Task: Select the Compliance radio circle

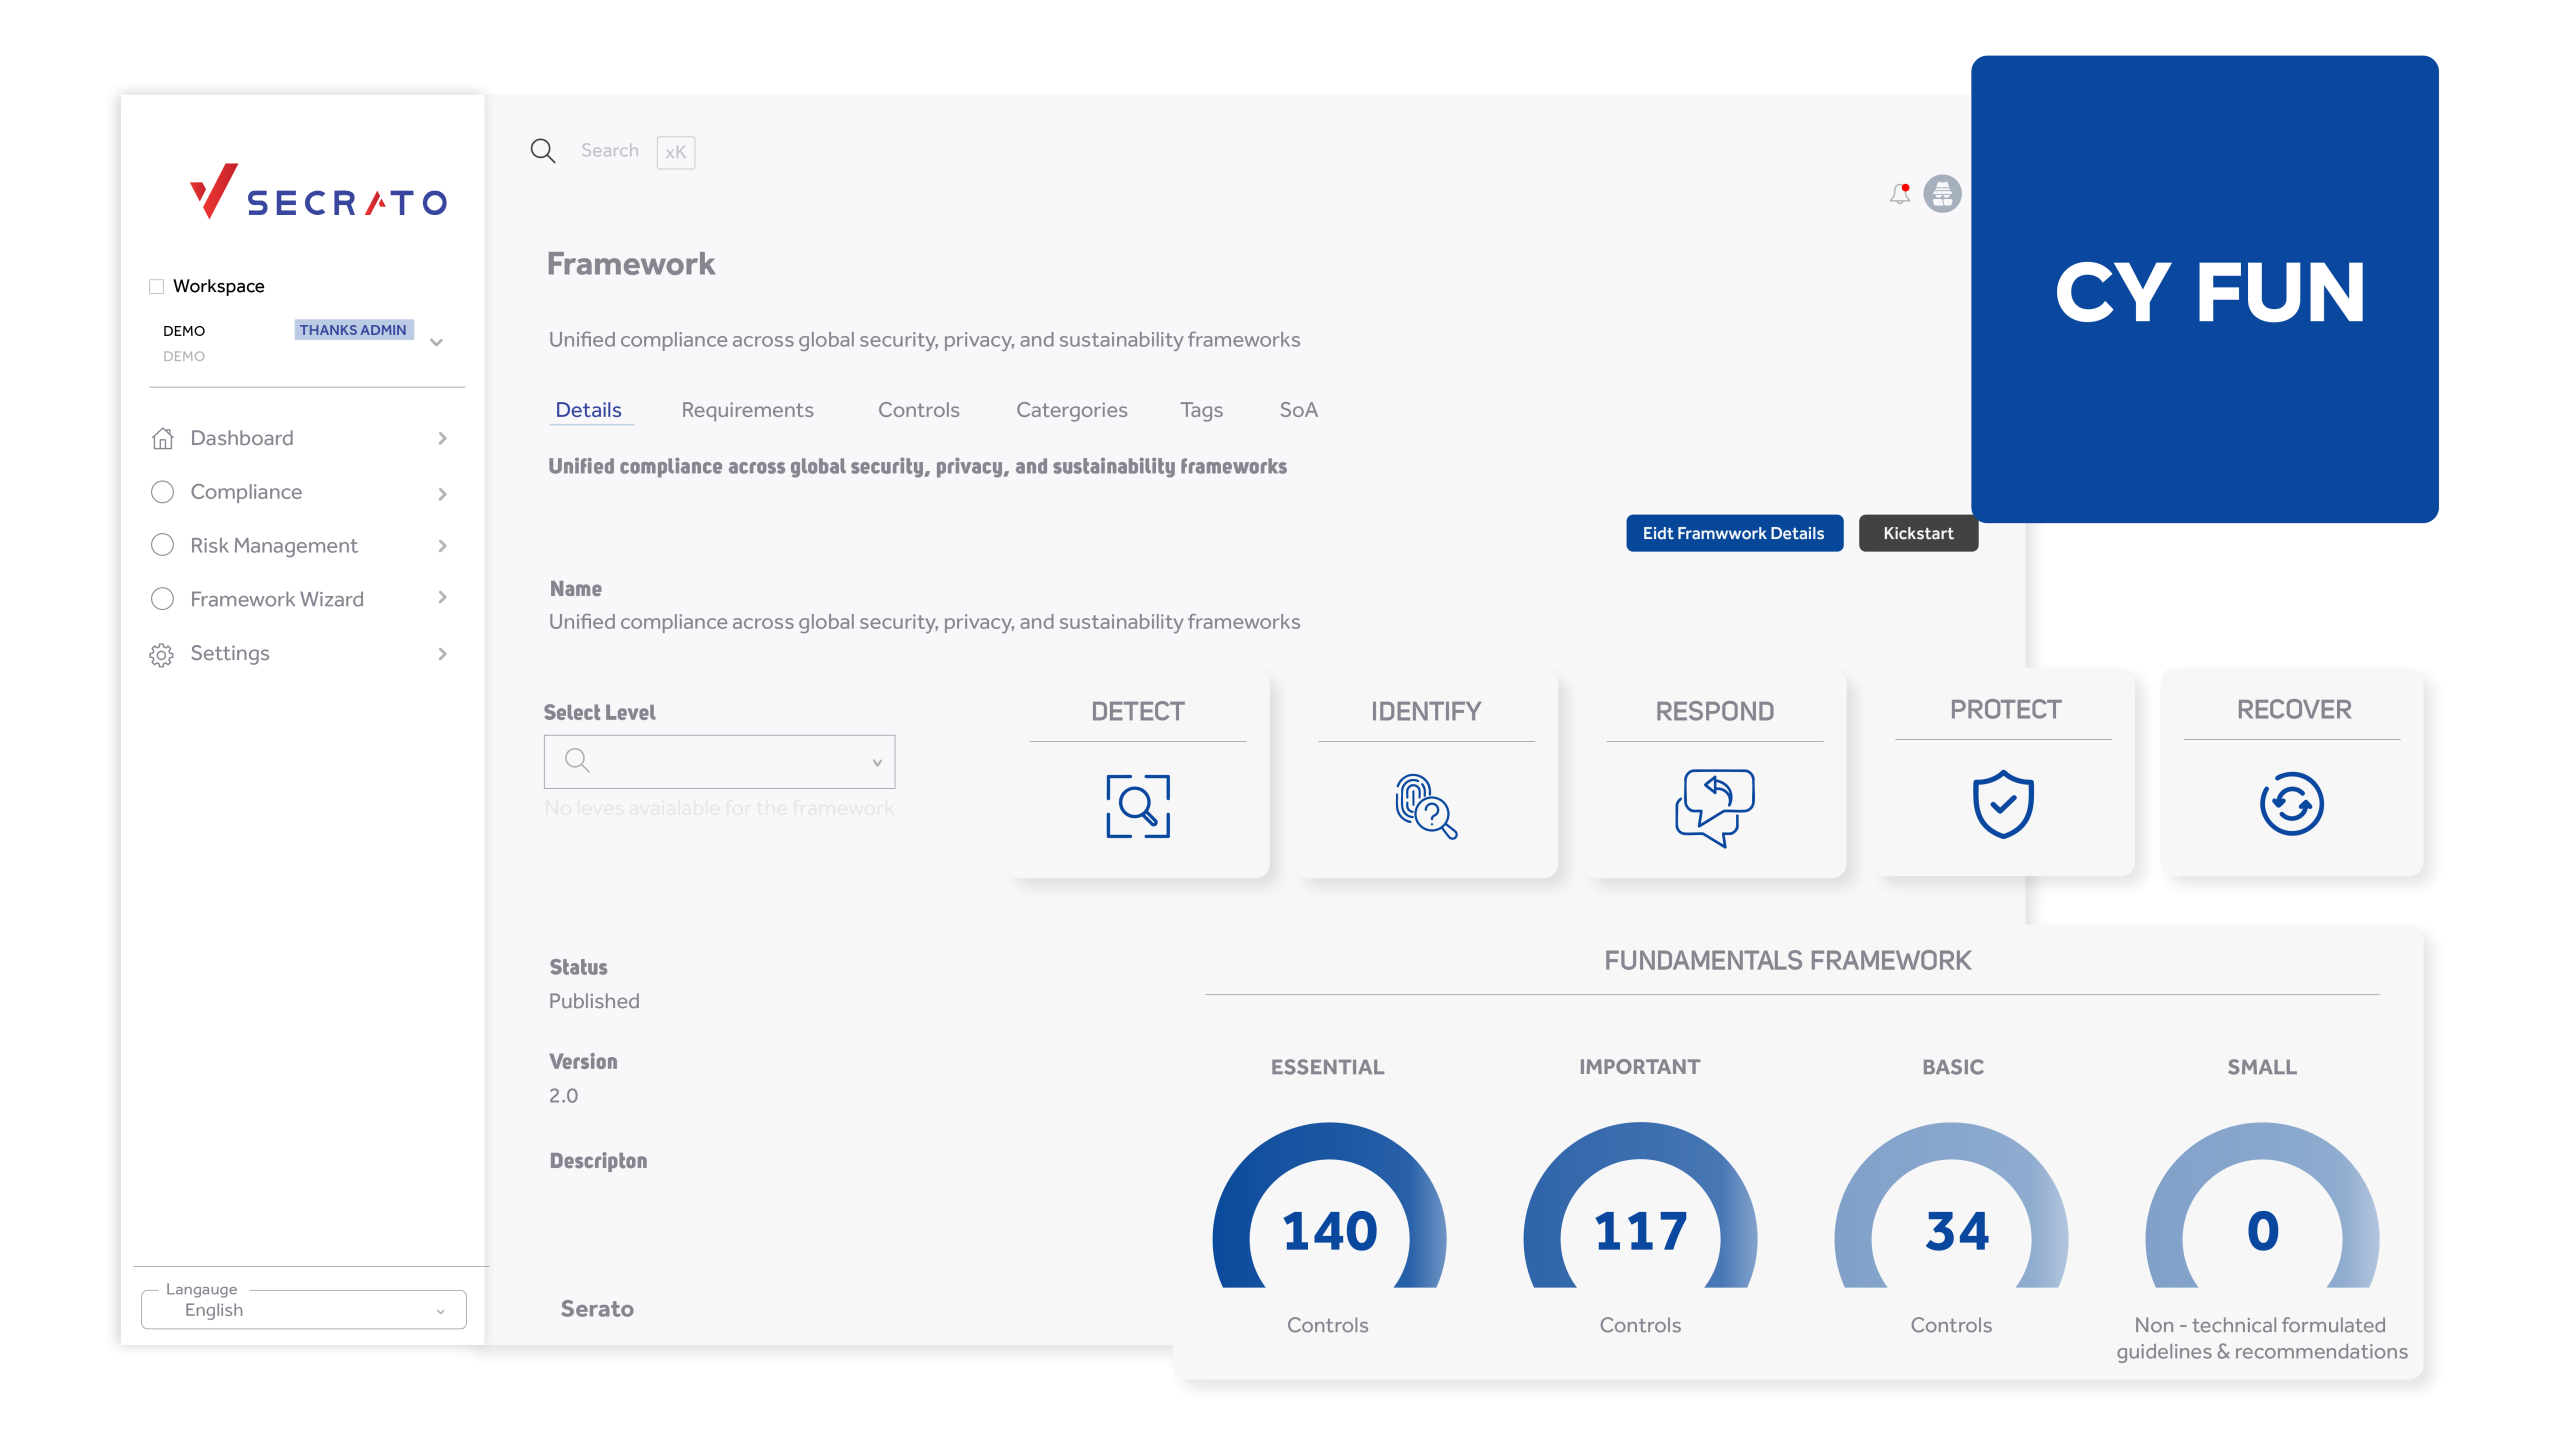Action: pyautogui.click(x=162, y=492)
